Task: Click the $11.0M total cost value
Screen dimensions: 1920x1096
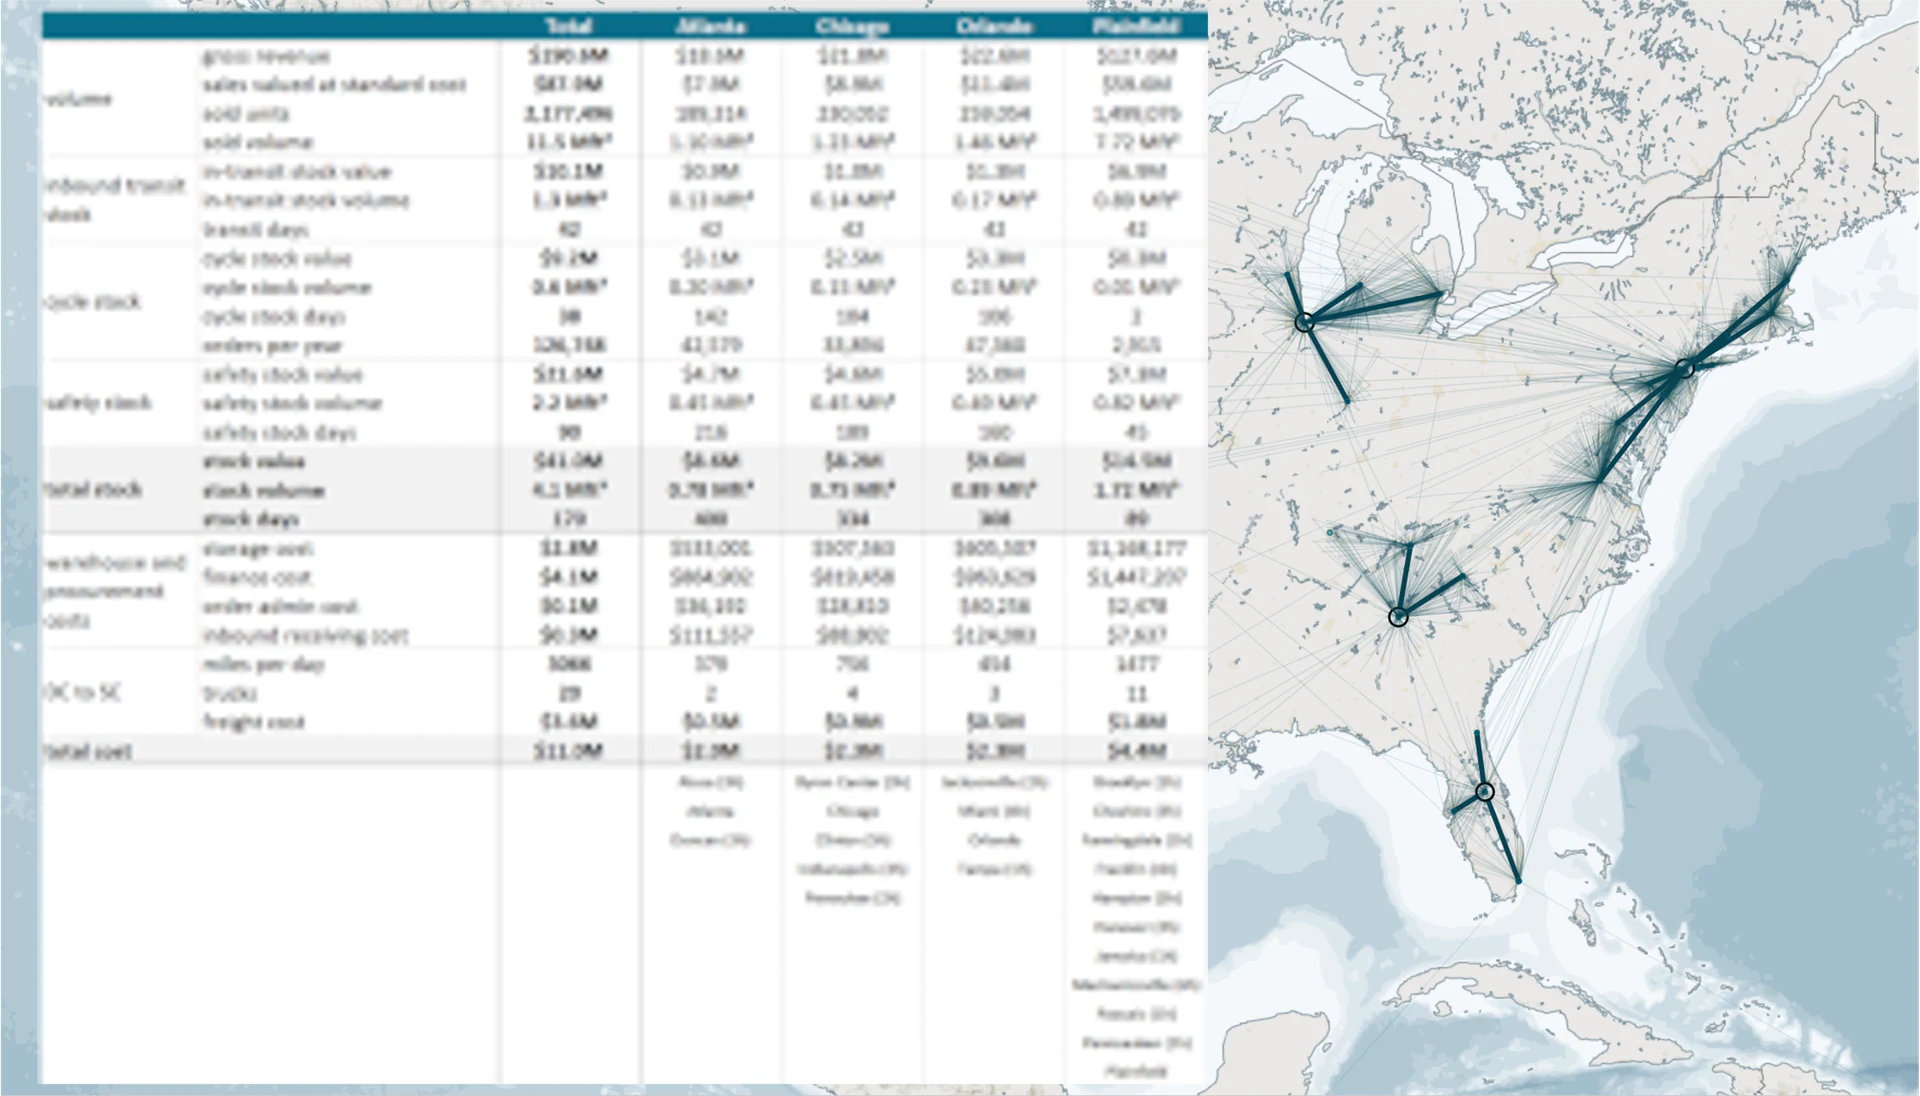Action: click(x=568, y=751)
